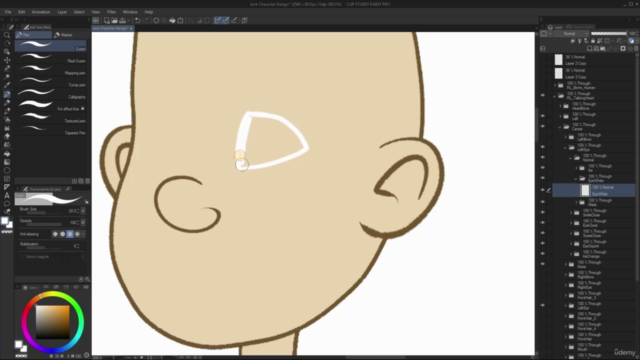Click the layer opacity slider
The width and height of the screenshot is (640, 360).
(609, 33)
